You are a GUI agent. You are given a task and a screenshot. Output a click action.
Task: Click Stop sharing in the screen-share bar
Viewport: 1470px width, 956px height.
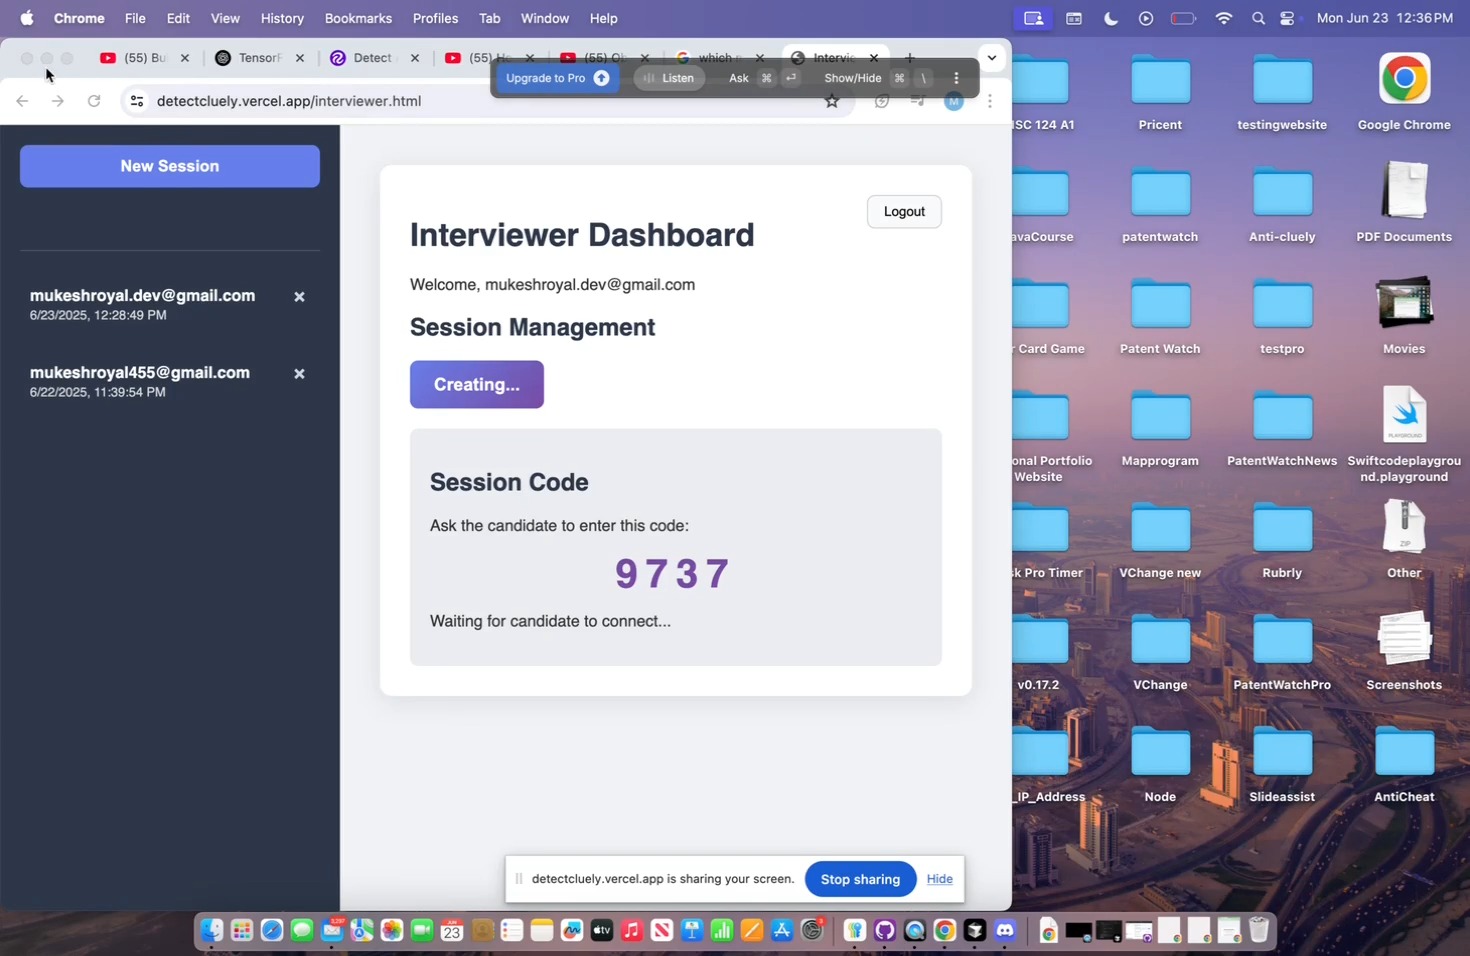pos(860,879)
